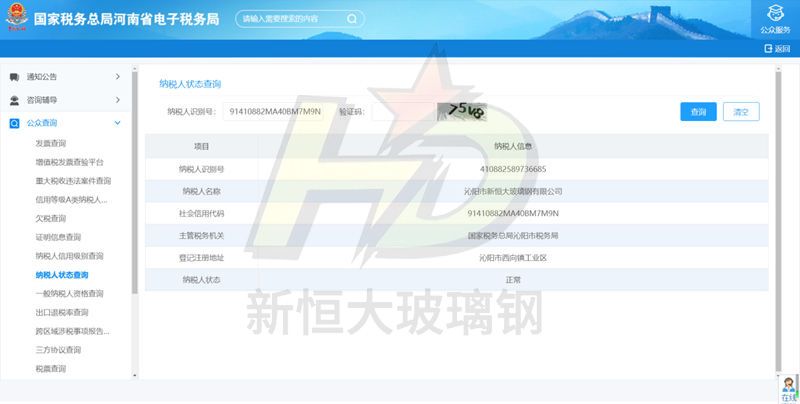Click the 查询 button
This screenshot has width=800, height=404.
coord(698,112)
